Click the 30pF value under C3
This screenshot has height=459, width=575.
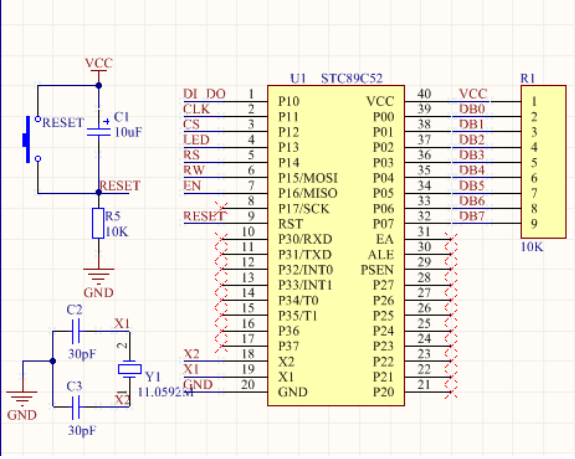point(82,430)
